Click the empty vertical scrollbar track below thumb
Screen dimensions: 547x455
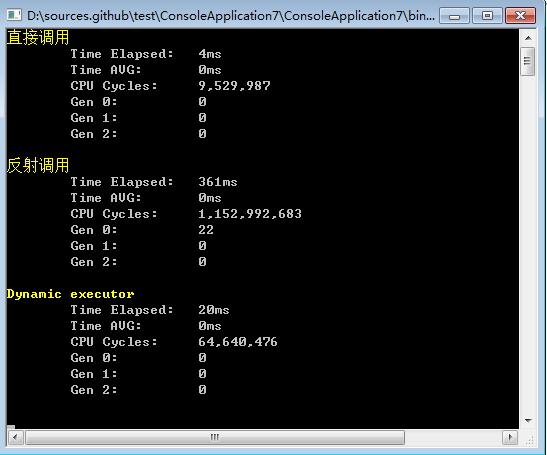point(528,244)
